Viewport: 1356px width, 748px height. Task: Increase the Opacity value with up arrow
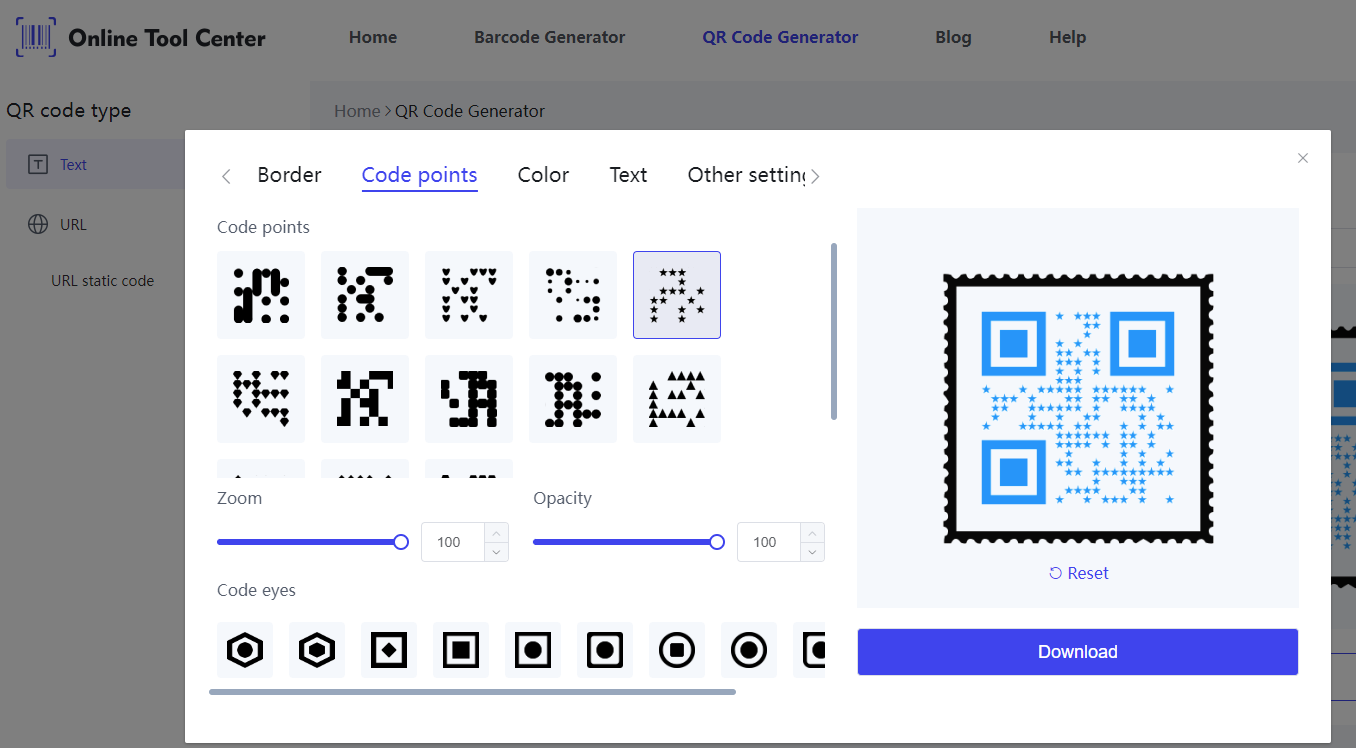(813, 532)
